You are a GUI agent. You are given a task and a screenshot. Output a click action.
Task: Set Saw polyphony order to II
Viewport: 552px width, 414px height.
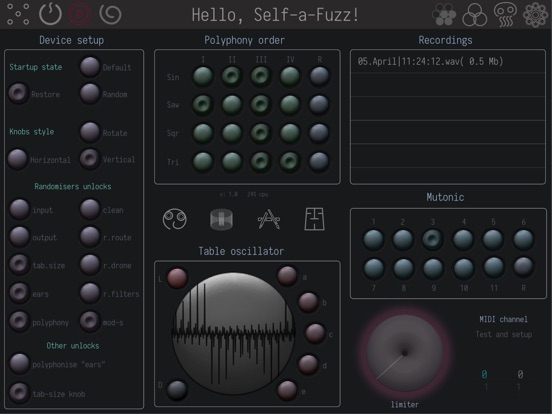pyautogui.click(x=232, y=105)
